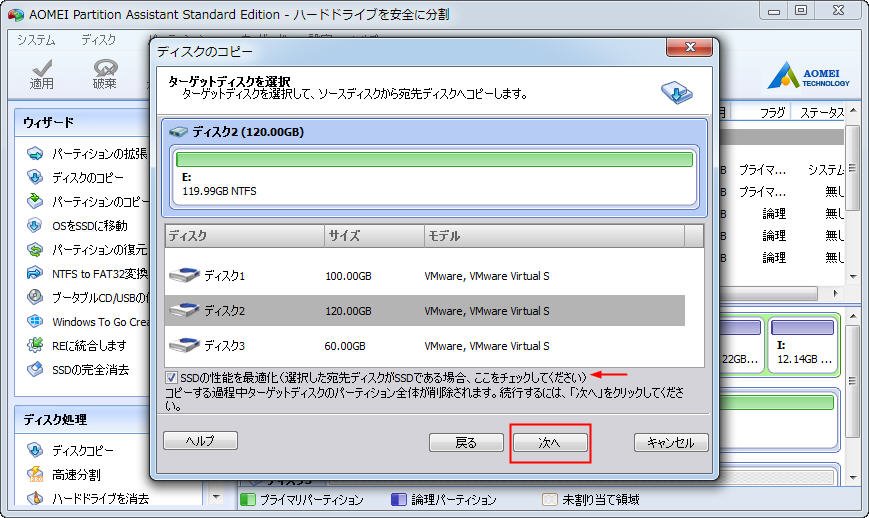Select ディスク2 drive icon in list

click(x=185, y=310)
